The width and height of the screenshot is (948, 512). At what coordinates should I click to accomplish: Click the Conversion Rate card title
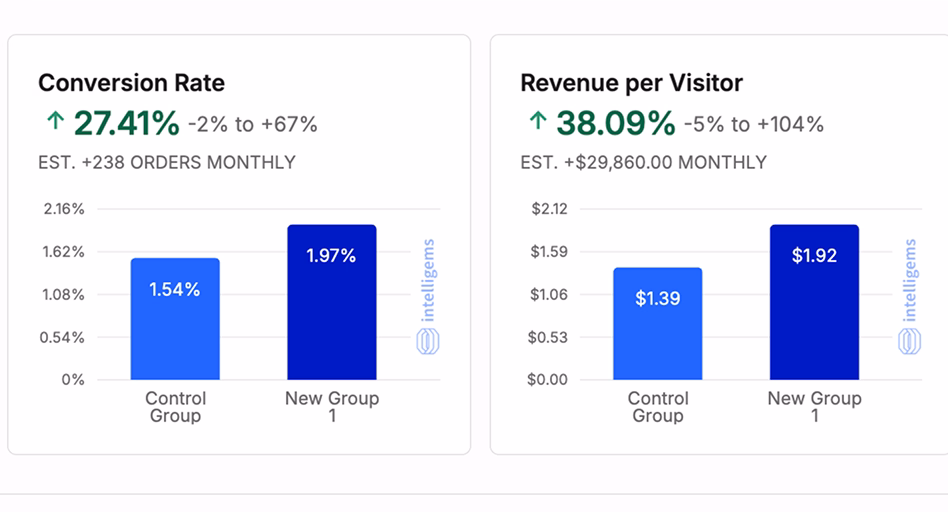(x=131, y=83)
